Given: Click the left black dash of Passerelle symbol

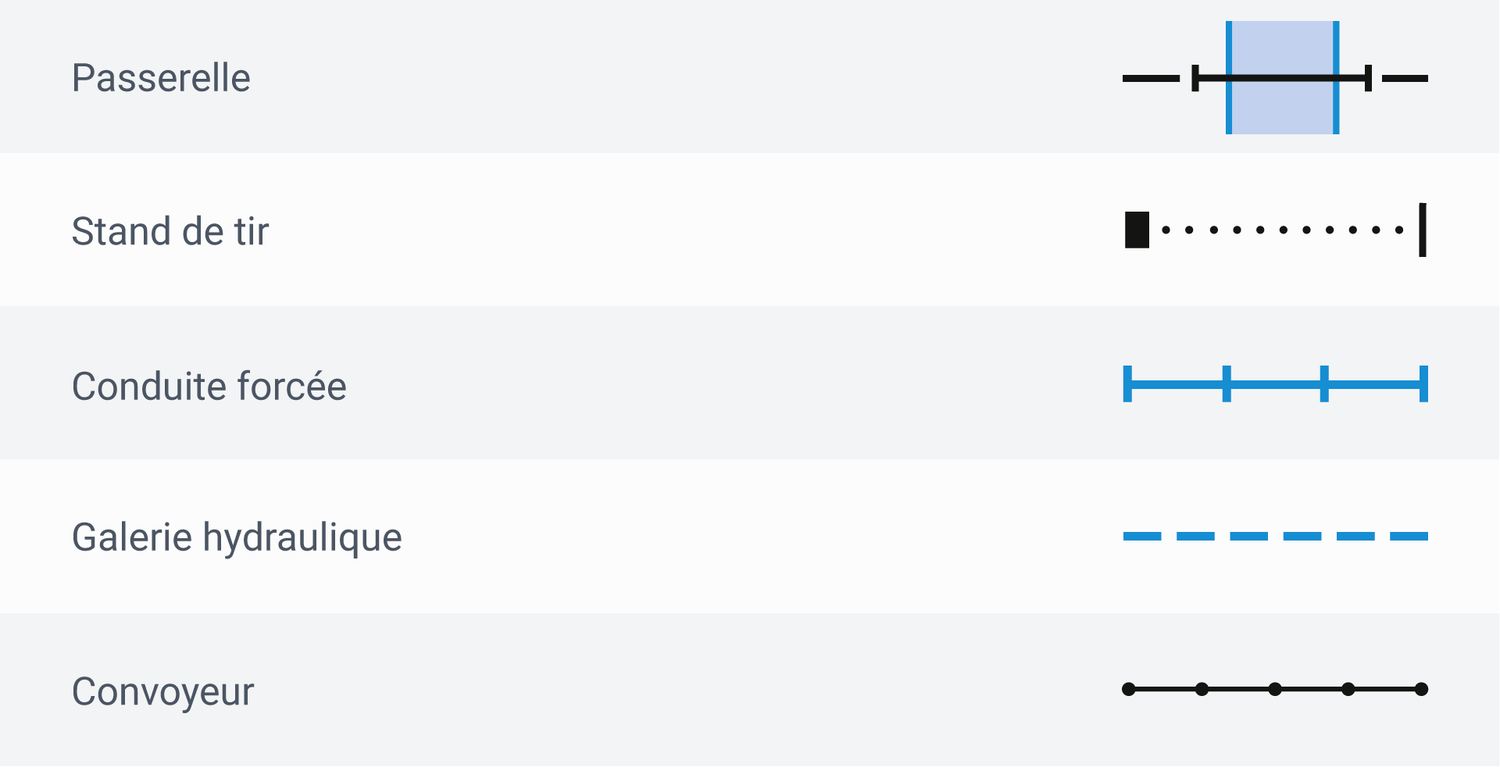Looking at the screenshot, I should [1151, 78].
